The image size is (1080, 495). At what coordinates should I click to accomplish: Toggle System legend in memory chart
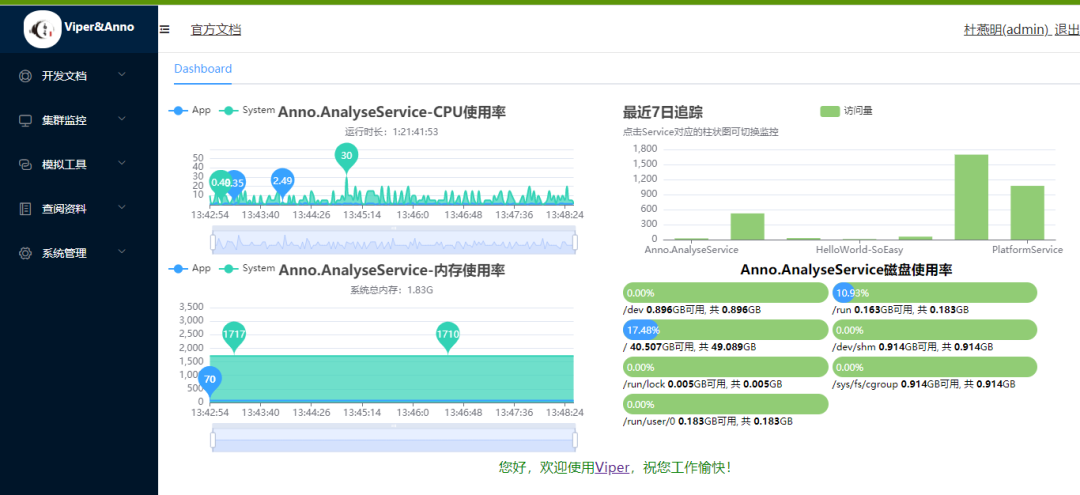(x=247, y=268)
